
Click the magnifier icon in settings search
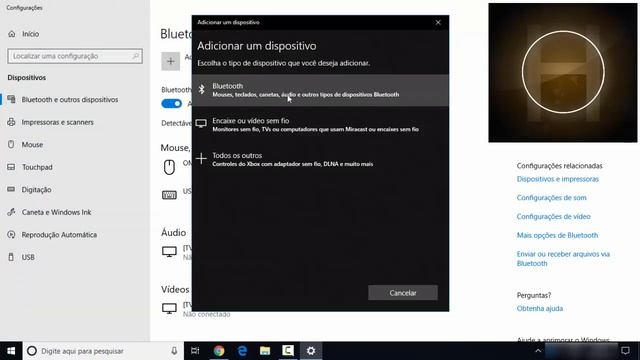click(x=136, y=56)
